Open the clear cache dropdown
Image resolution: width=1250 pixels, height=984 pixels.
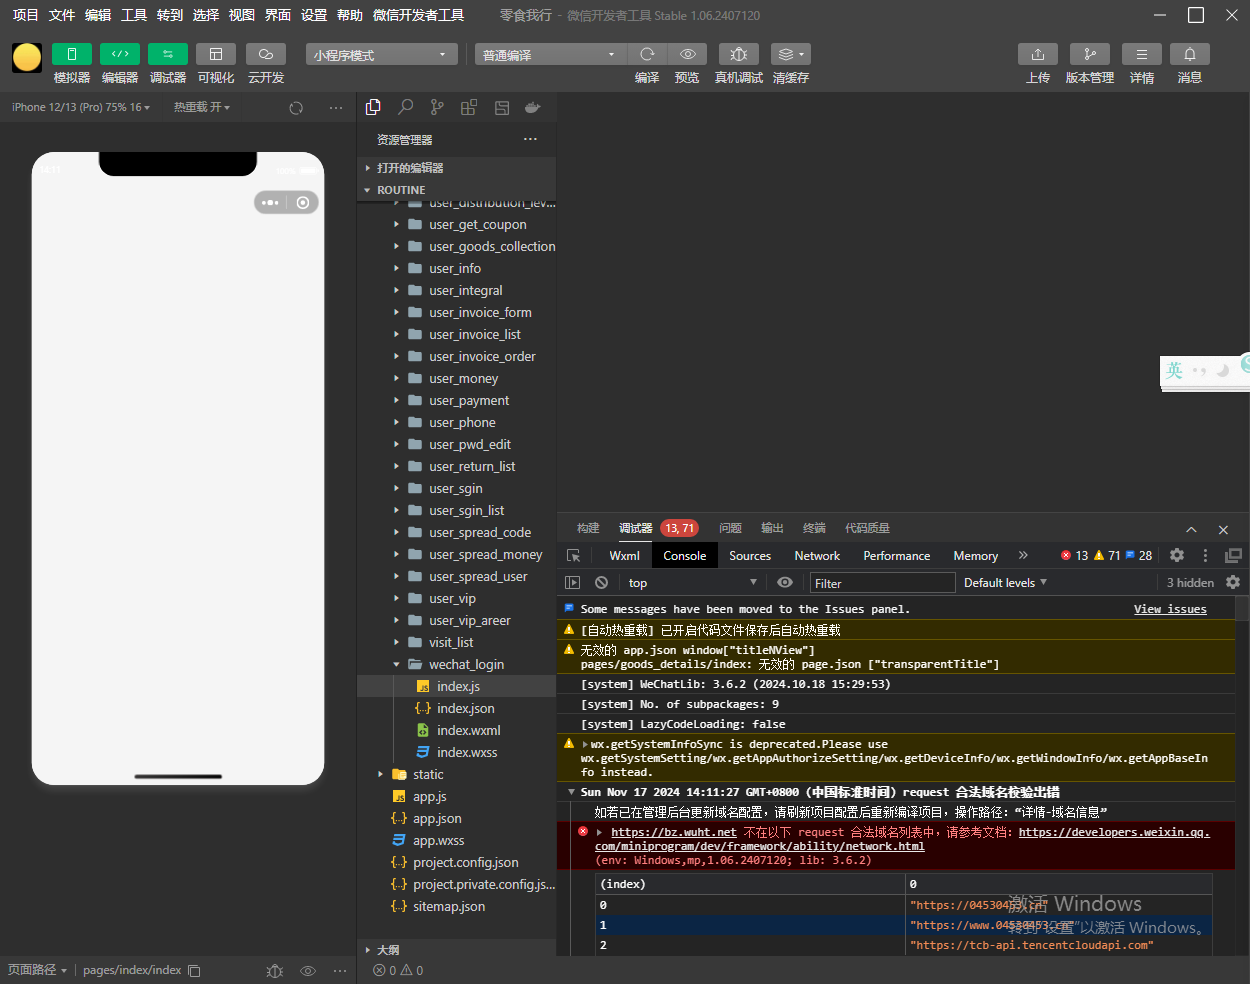(x=791, y=54)
